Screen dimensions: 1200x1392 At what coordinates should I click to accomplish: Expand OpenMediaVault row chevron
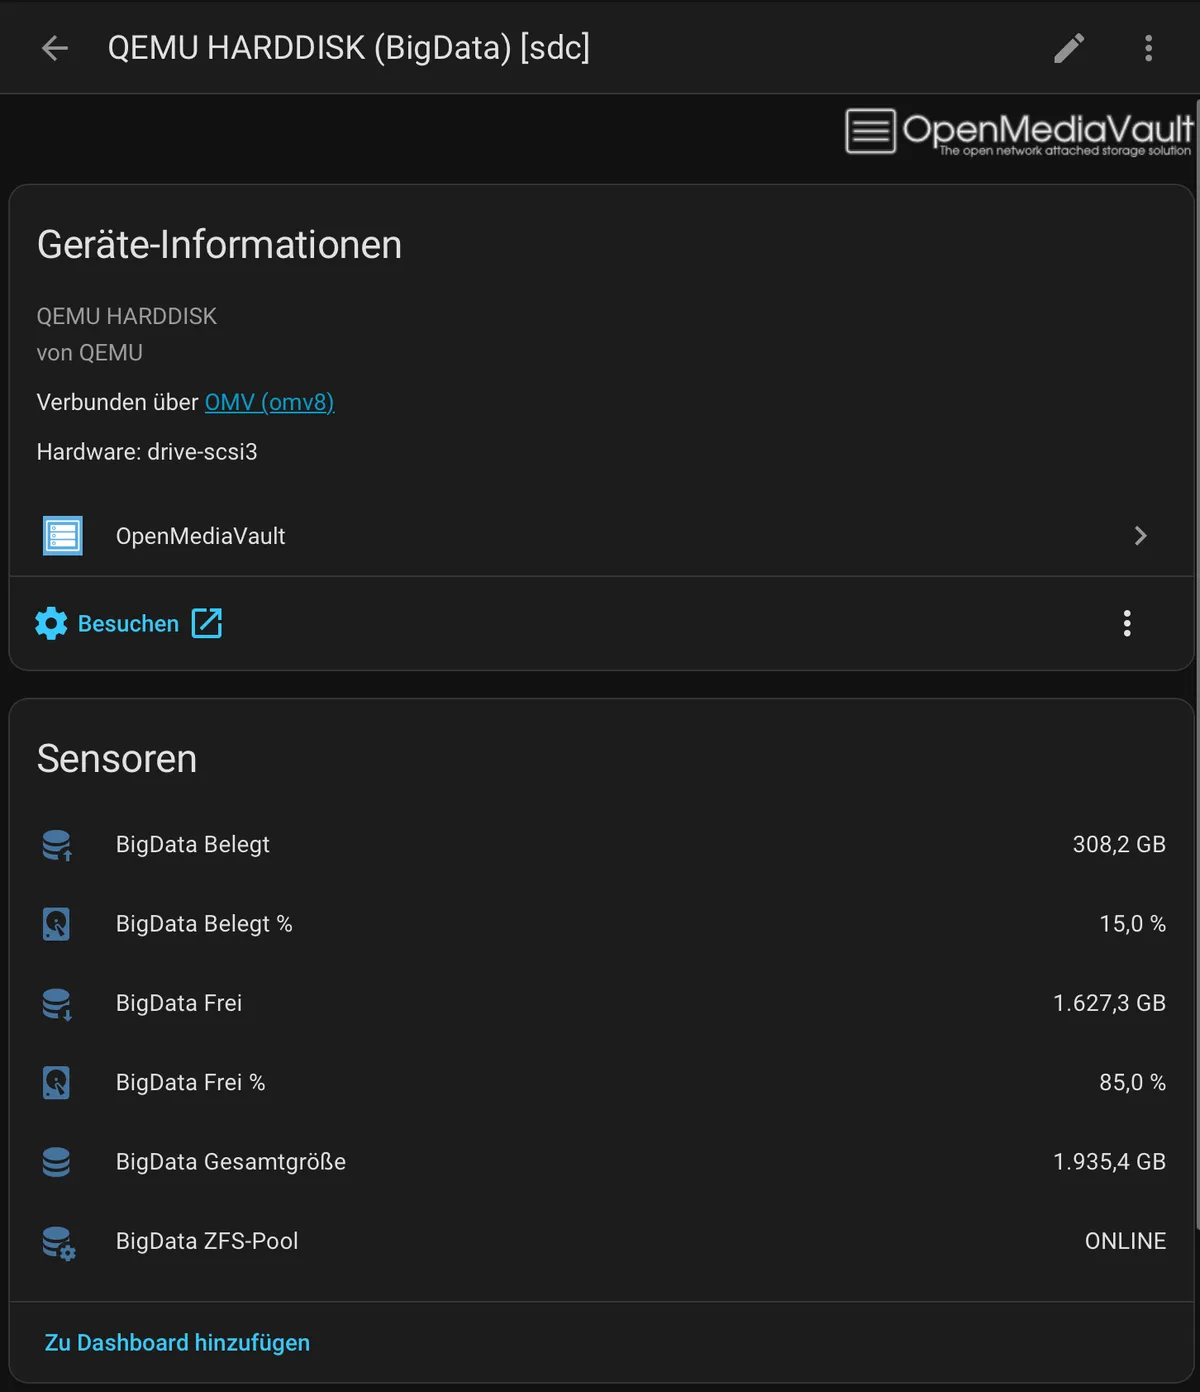pos(1140,536)
